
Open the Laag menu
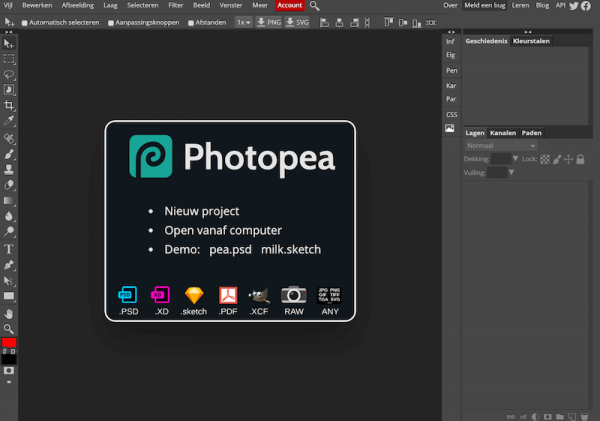110,5
